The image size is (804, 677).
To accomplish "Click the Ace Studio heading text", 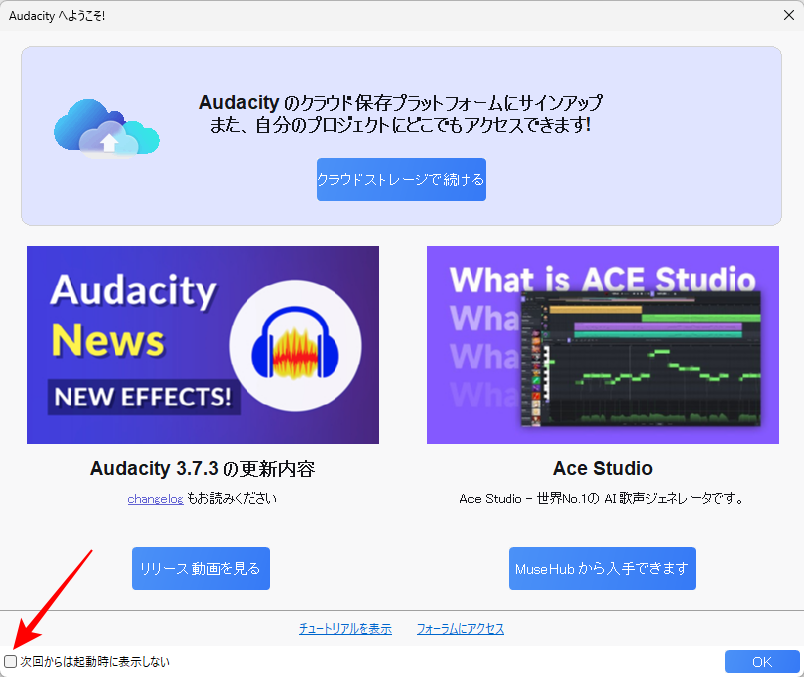I will pos(602,468).
